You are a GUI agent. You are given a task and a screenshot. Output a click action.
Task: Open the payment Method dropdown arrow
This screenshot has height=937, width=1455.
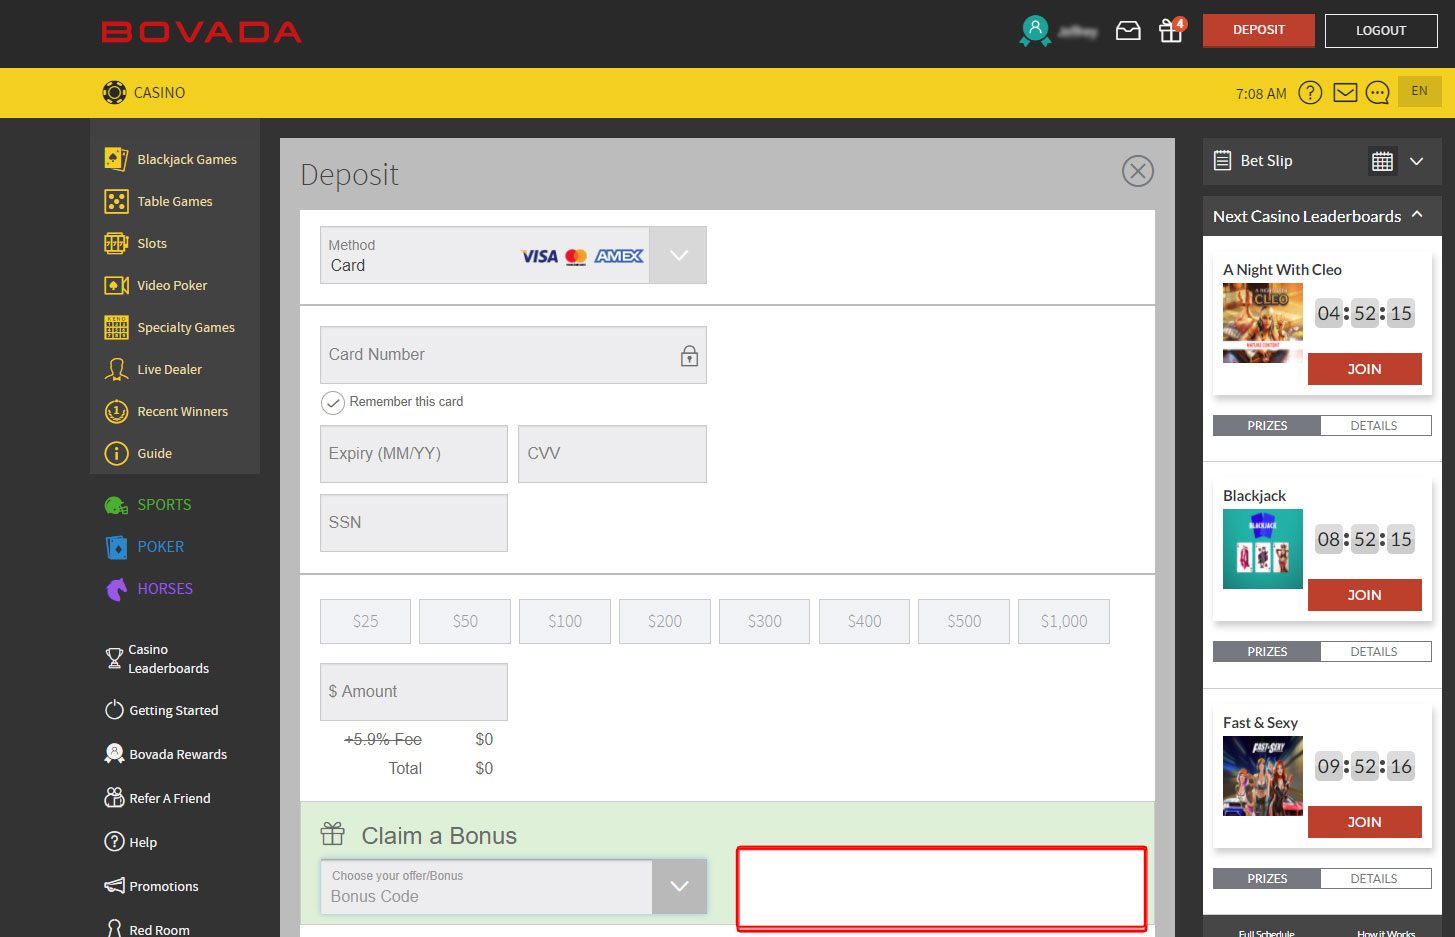[678, 255]
